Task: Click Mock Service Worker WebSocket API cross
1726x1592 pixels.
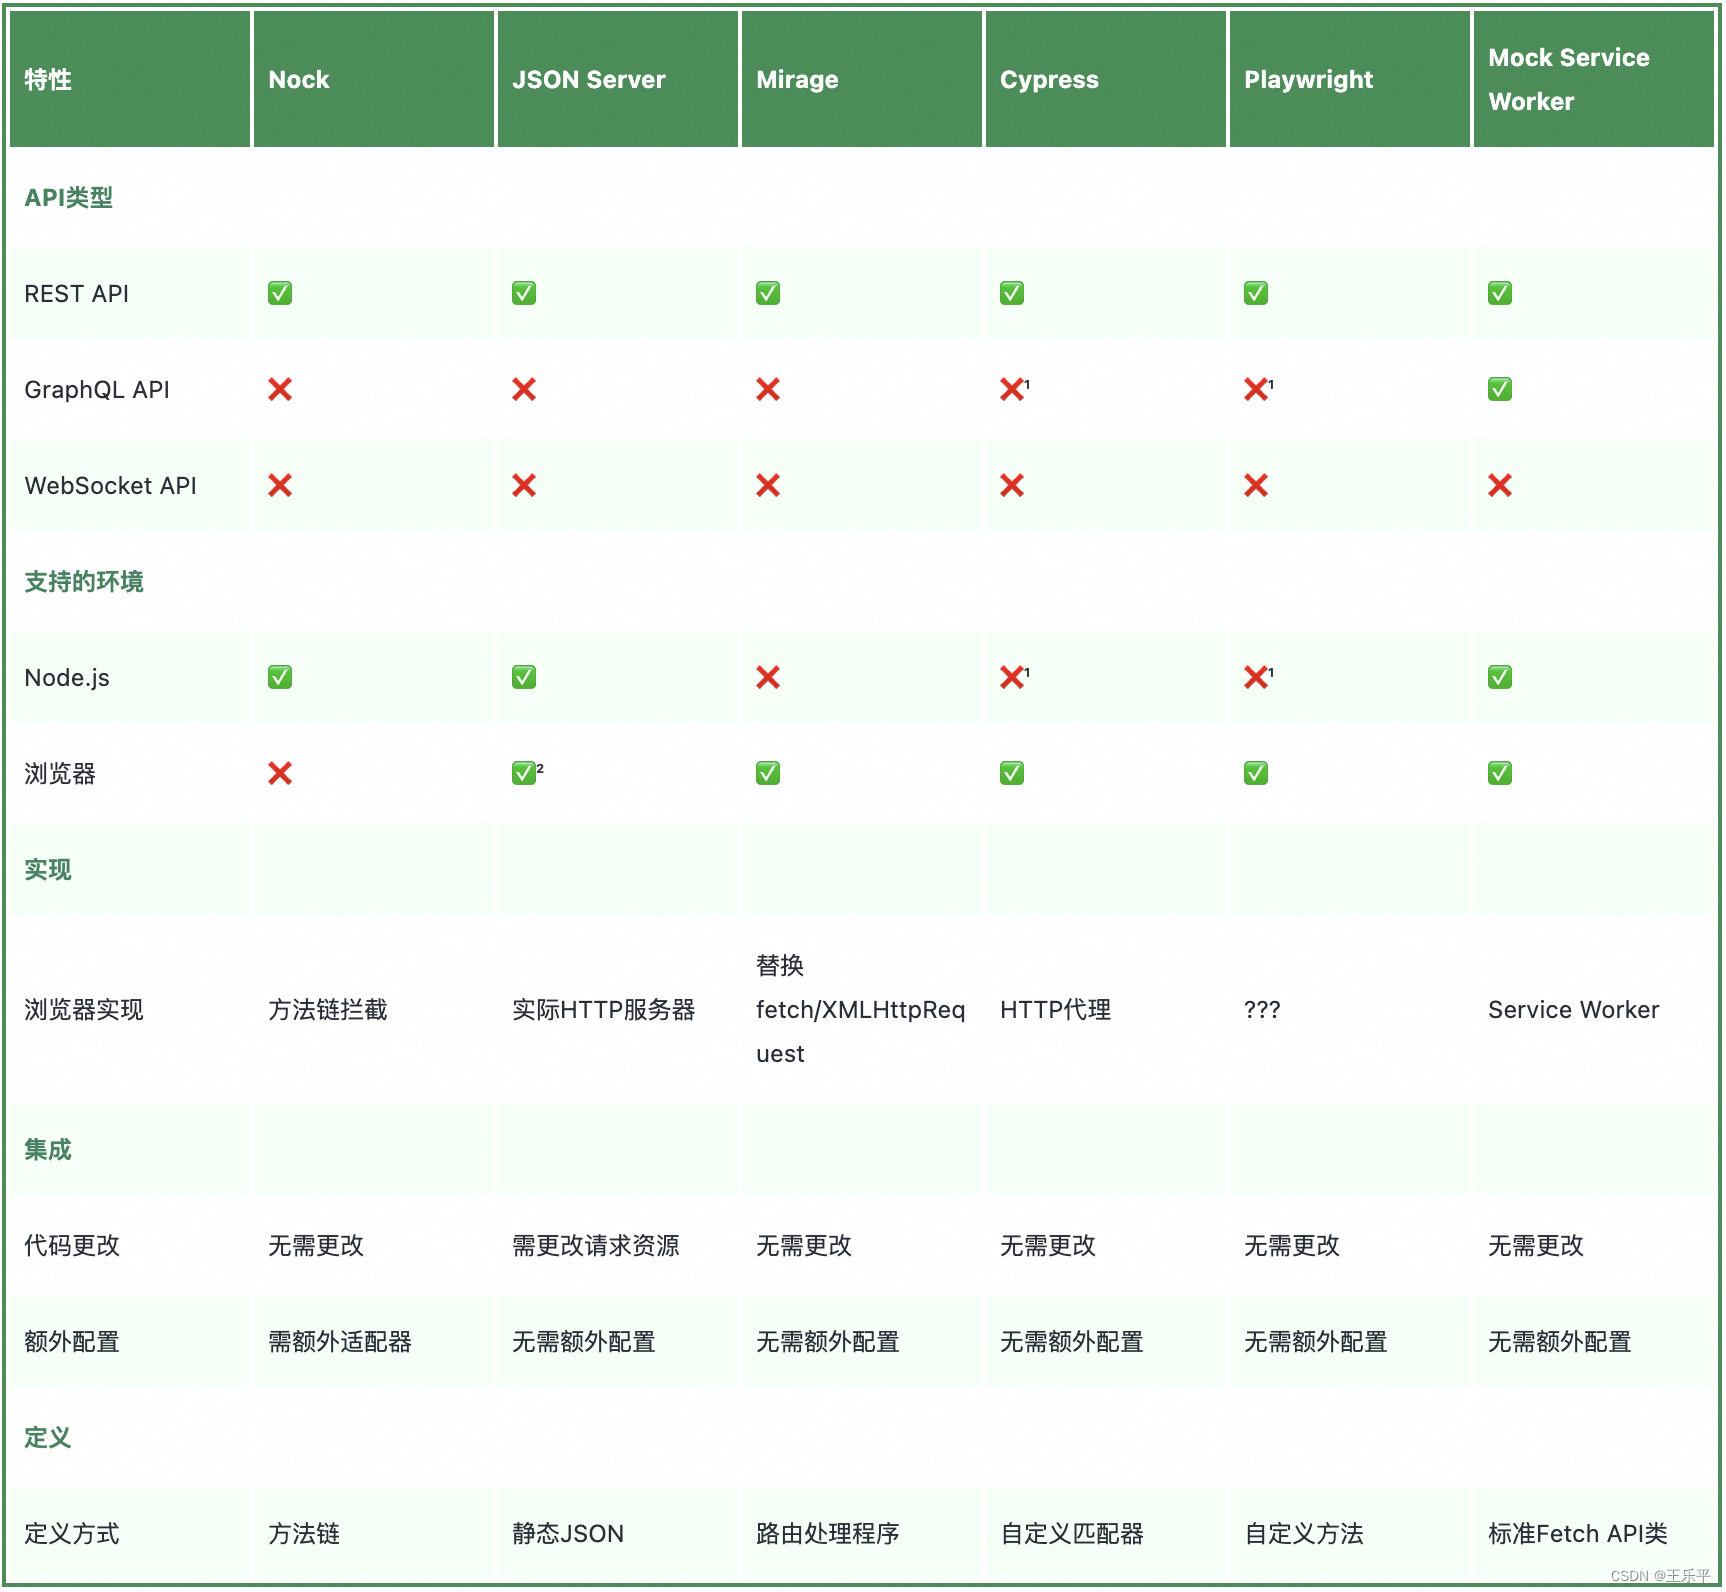Action: (1500, 485)
